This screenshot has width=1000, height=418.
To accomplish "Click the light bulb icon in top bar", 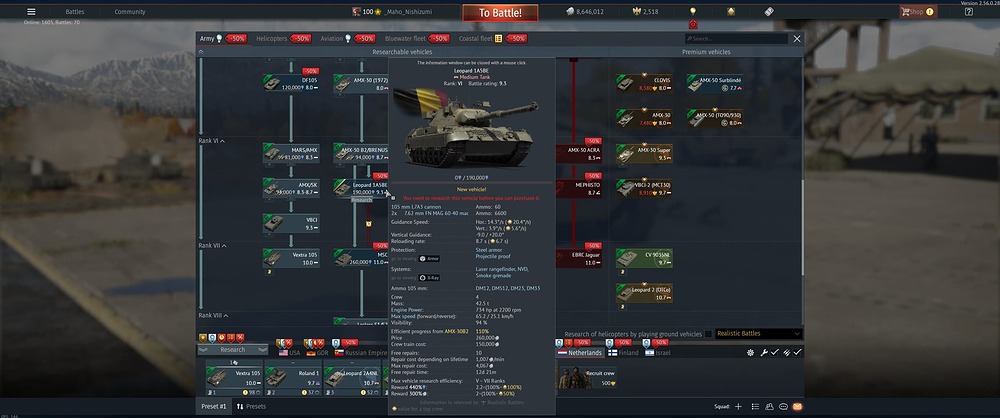I will coord(693,11).
